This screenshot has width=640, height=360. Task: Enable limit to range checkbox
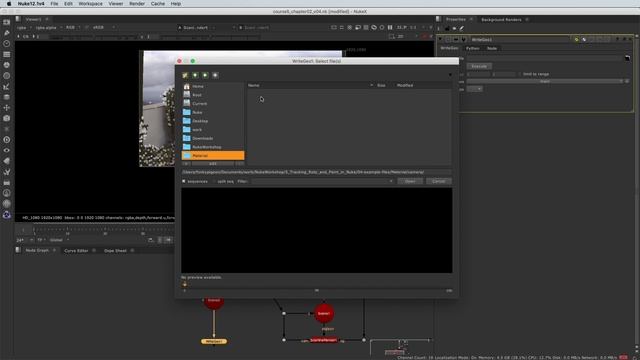pyautogui.click(x=519, y=74)
